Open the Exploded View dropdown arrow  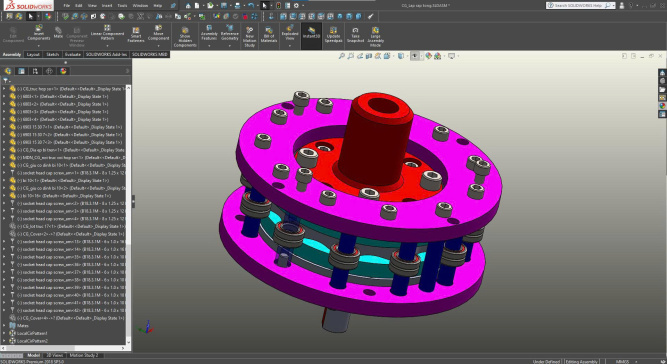click(290, 46)
